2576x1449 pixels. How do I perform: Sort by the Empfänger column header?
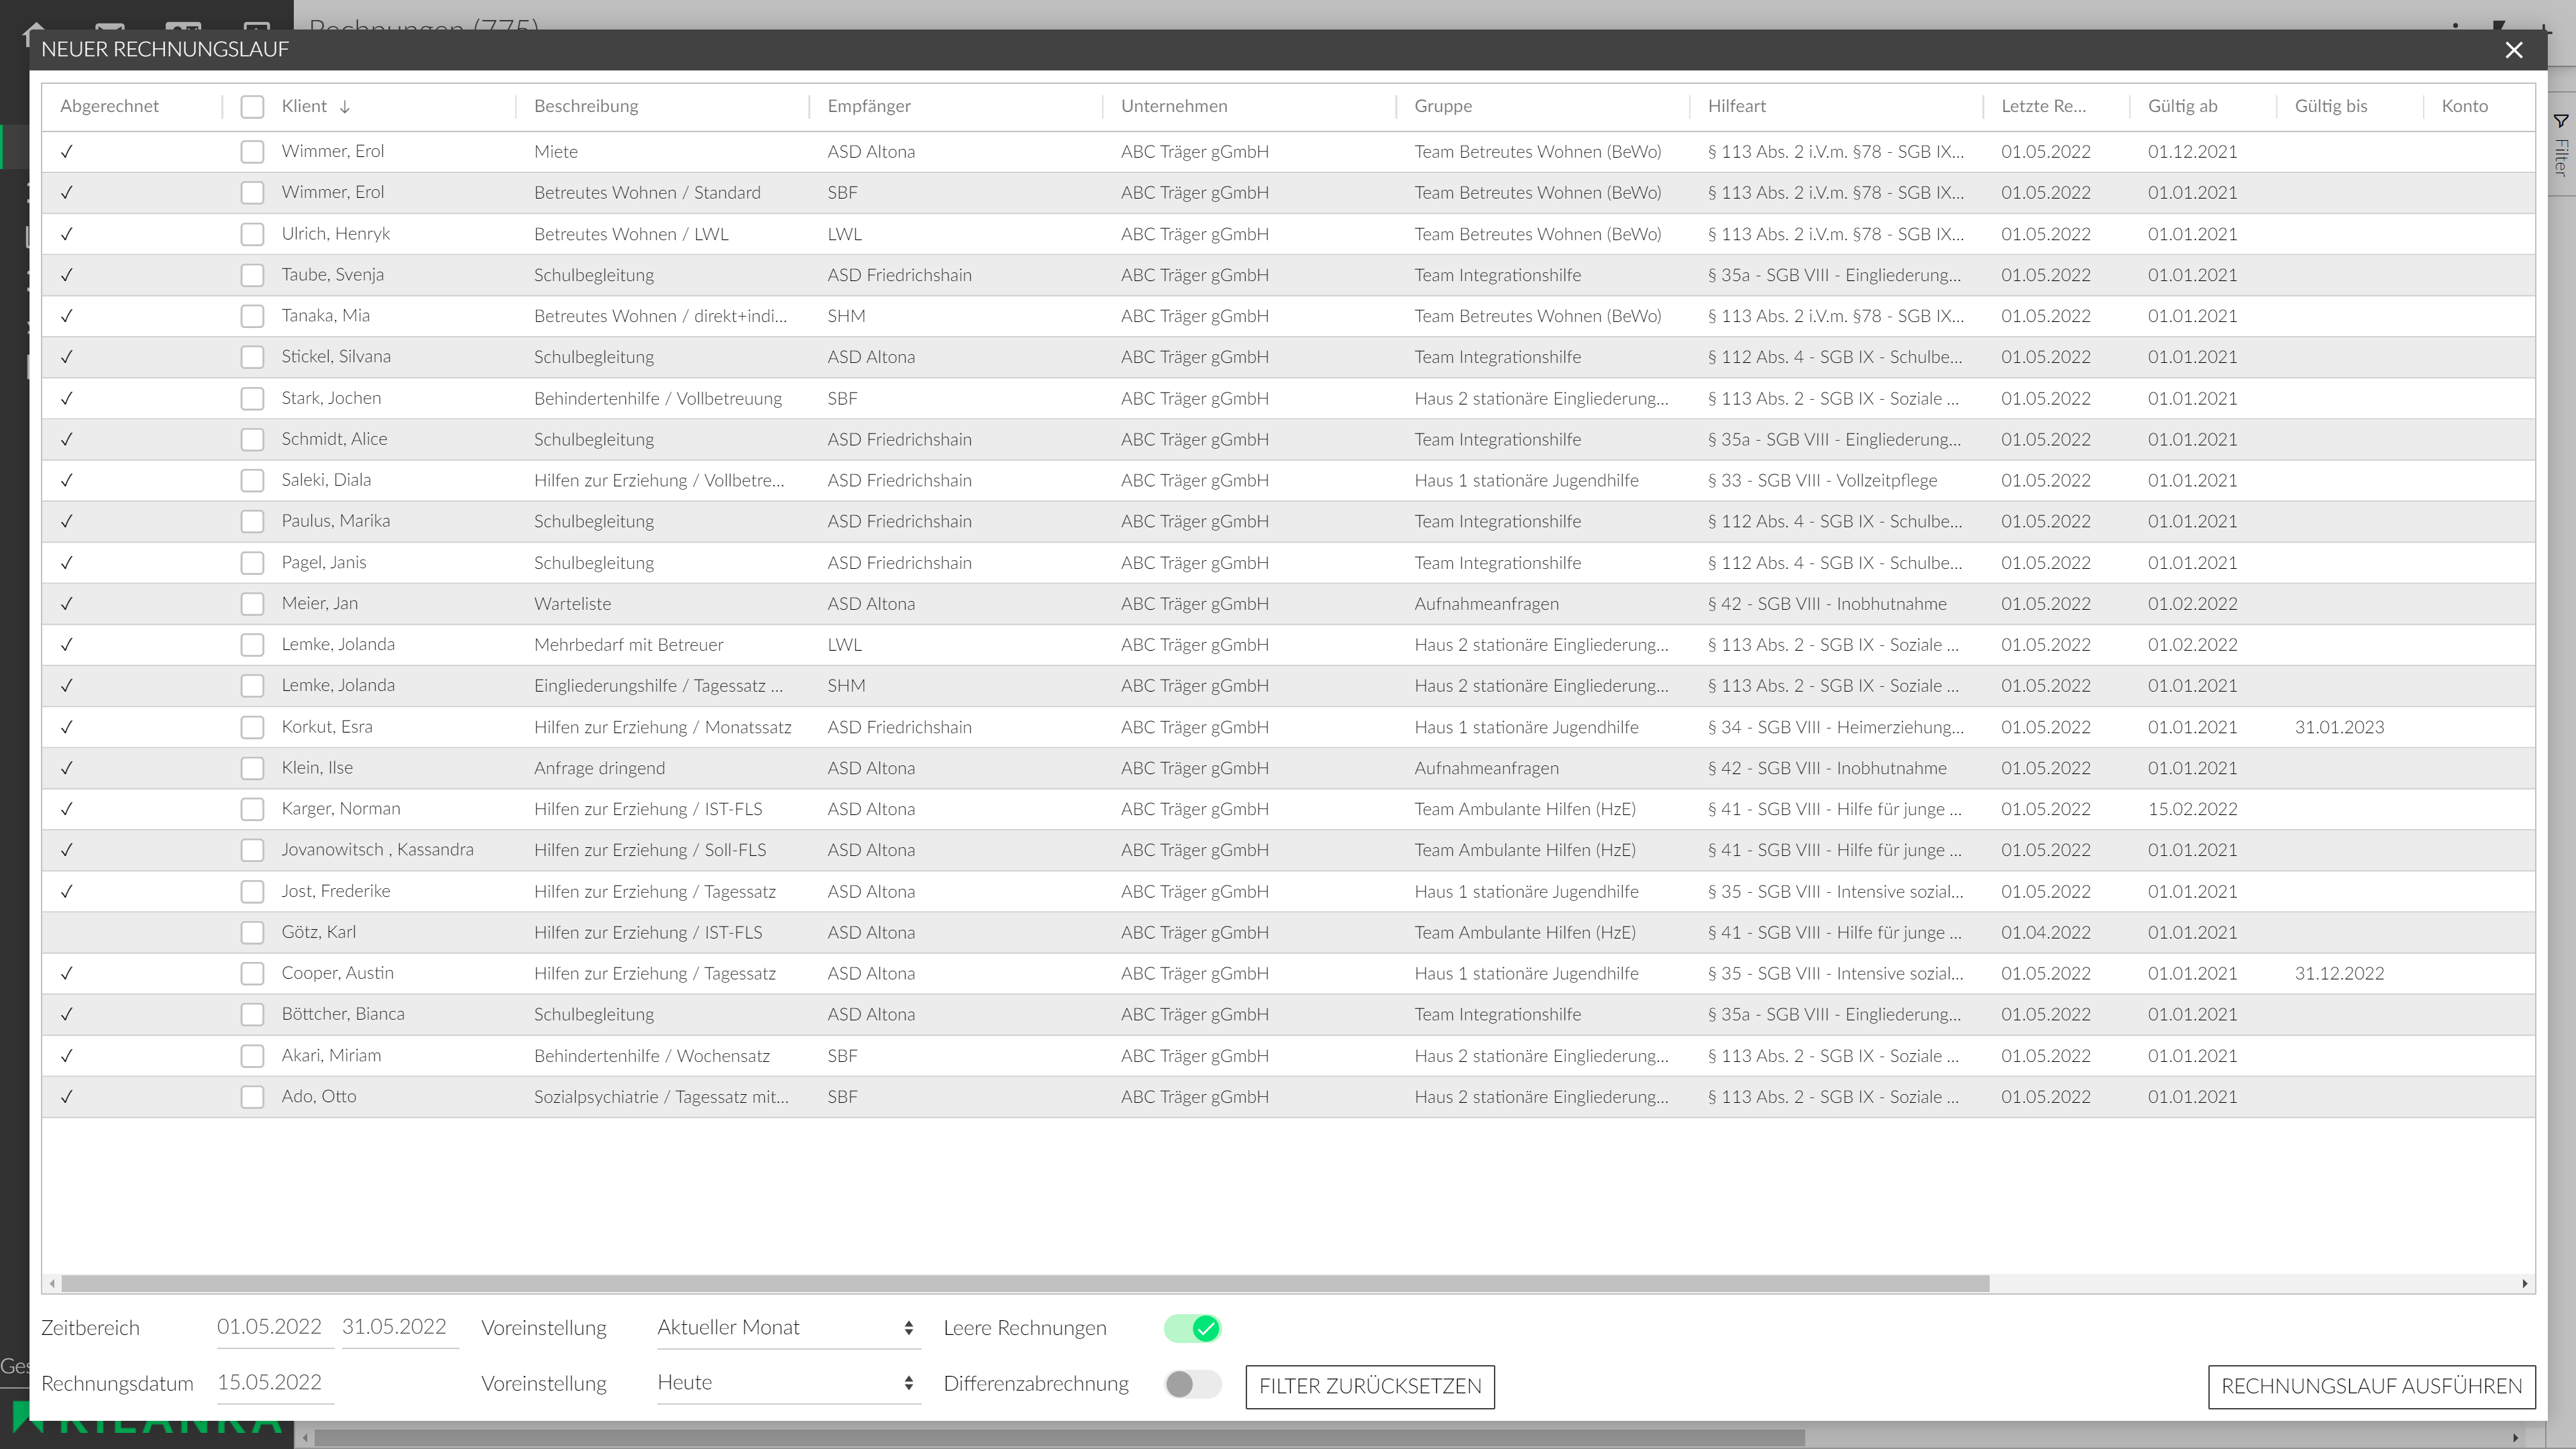click(868, 106)
